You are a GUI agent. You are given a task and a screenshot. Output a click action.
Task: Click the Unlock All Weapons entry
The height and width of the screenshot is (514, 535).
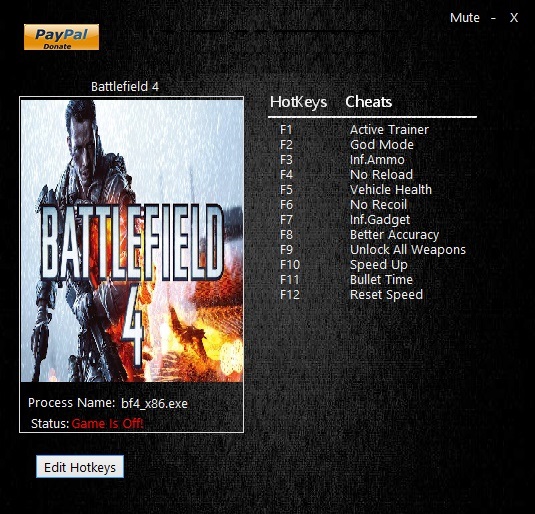tap(408, 250)
